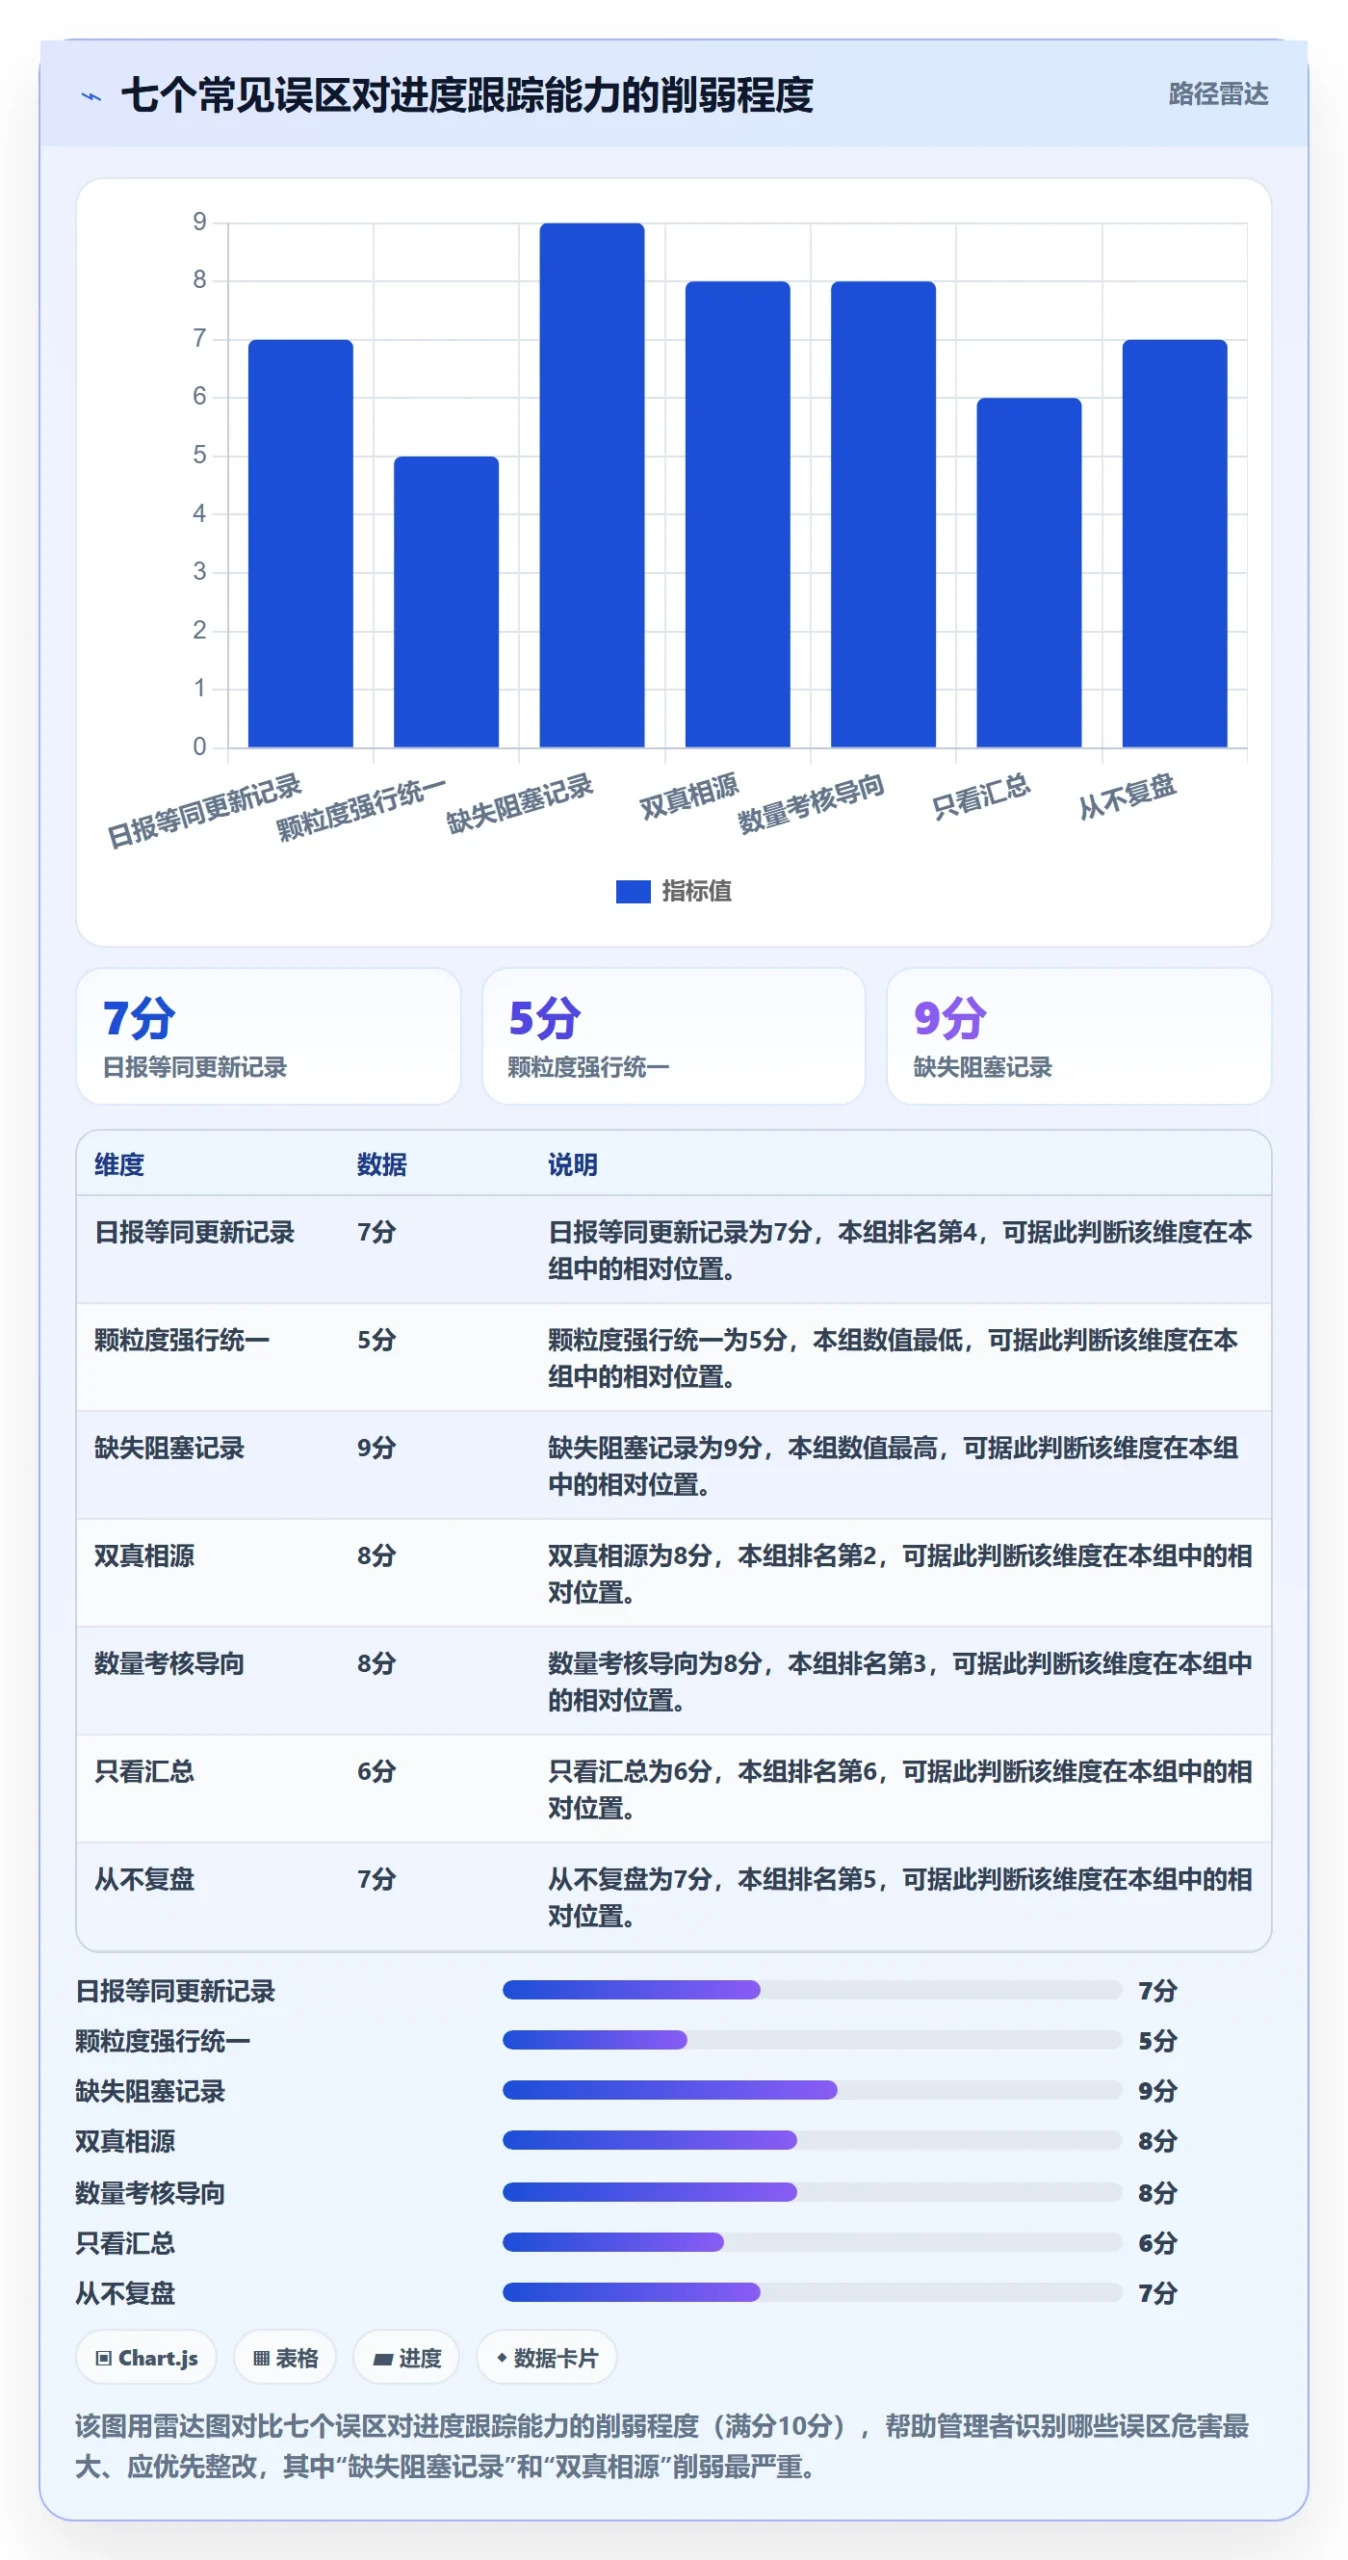Click the 只看汇总 bar in chart
Viewport: 1348px width, 2560px height.
[x=1028, y=572]
